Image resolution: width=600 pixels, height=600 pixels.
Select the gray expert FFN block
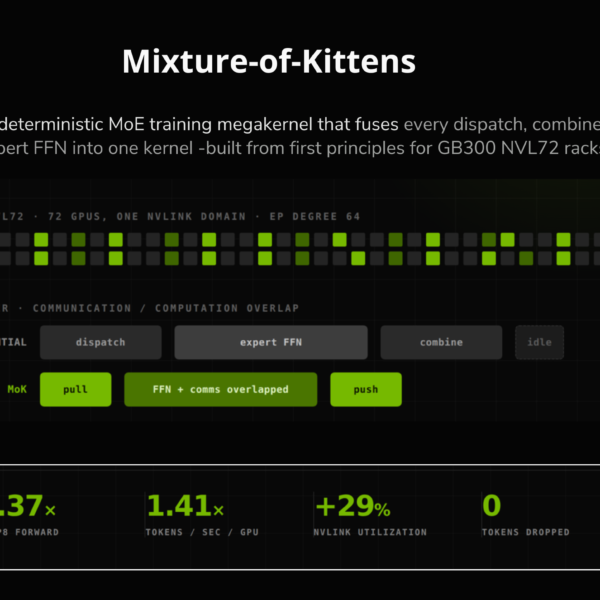[271, 342]
